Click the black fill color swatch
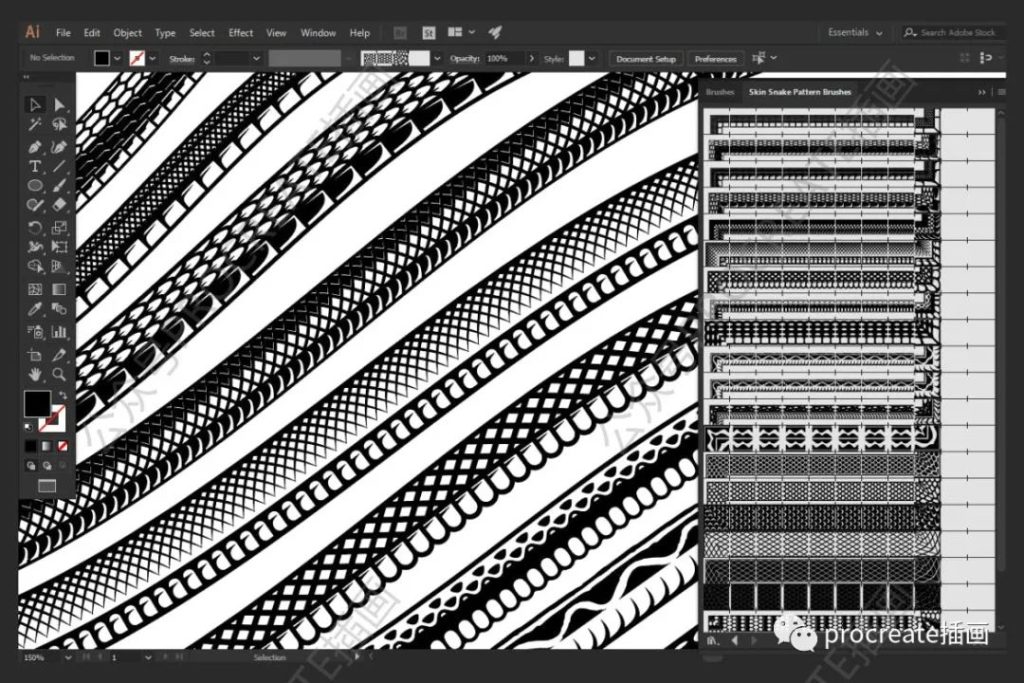The width and height of the screenshot is (1024, 683). pos(37,404)
